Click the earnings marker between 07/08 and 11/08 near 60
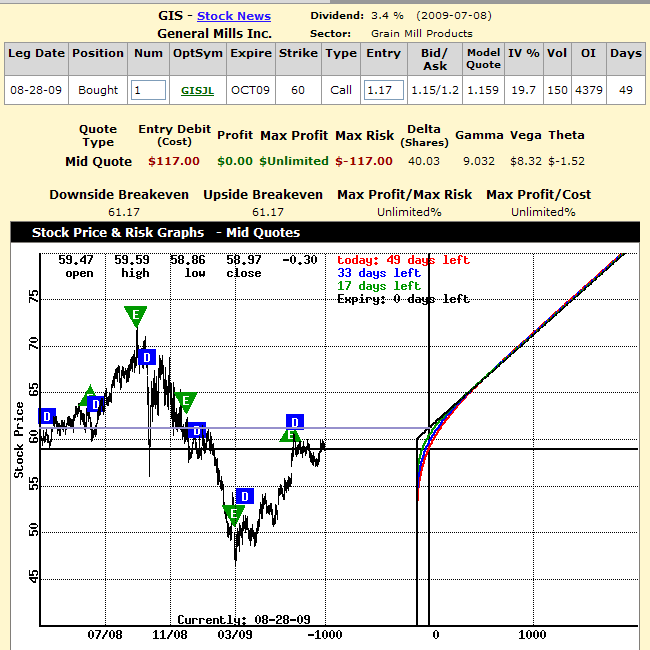This screenshot has height=650, width=650. (185, 402)
